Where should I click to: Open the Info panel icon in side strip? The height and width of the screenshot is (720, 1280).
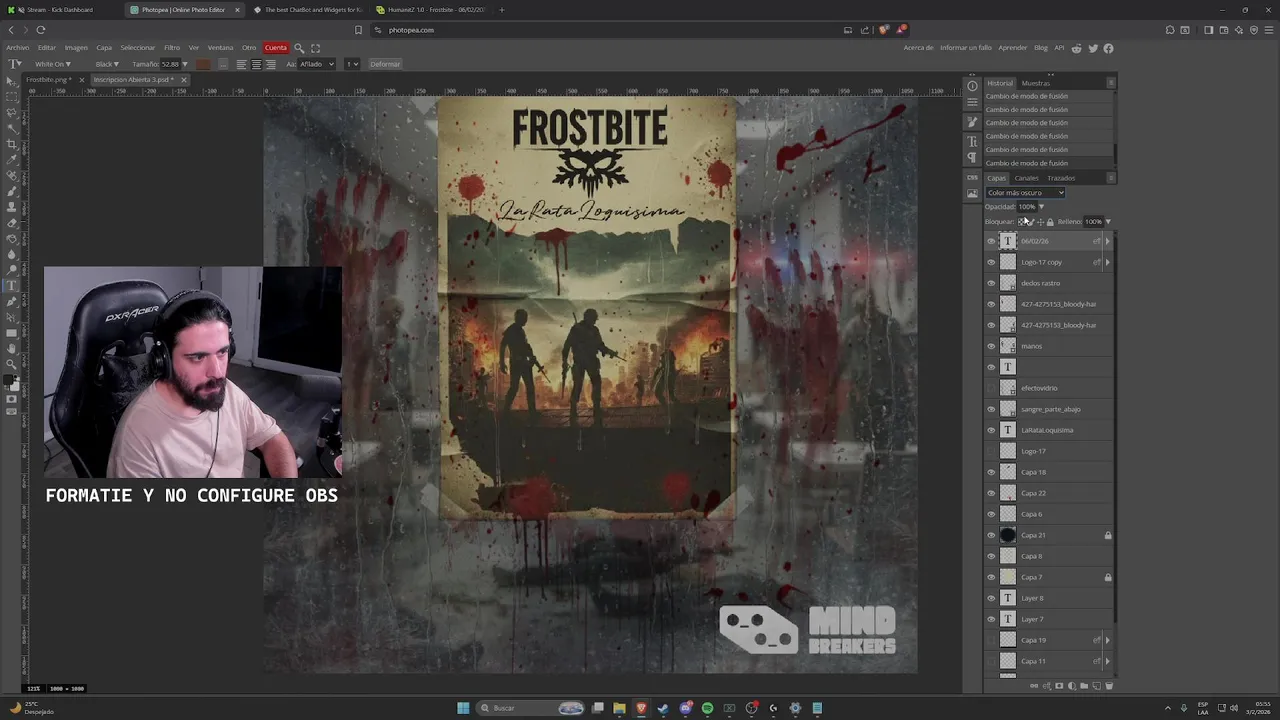972,86
